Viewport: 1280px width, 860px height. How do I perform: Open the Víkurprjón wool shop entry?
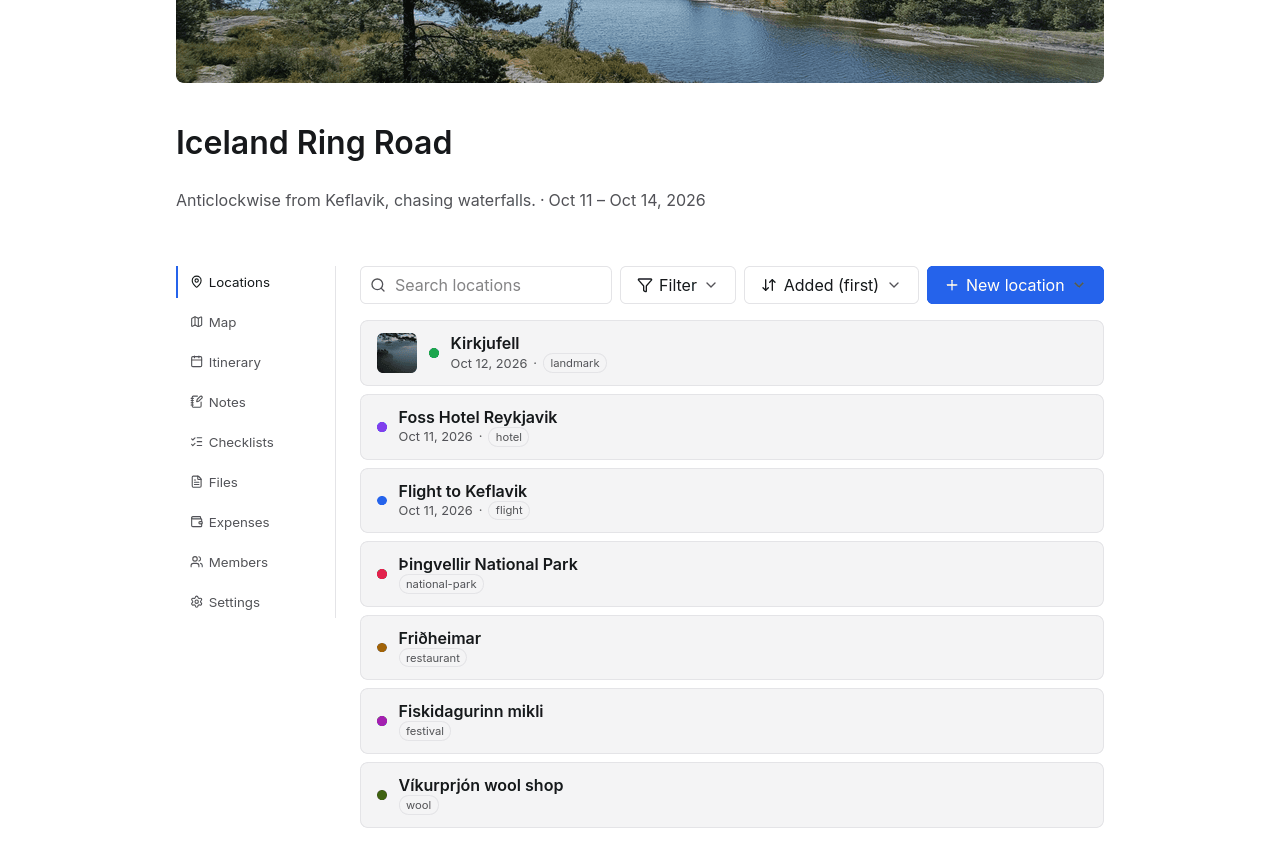(732, 795)
